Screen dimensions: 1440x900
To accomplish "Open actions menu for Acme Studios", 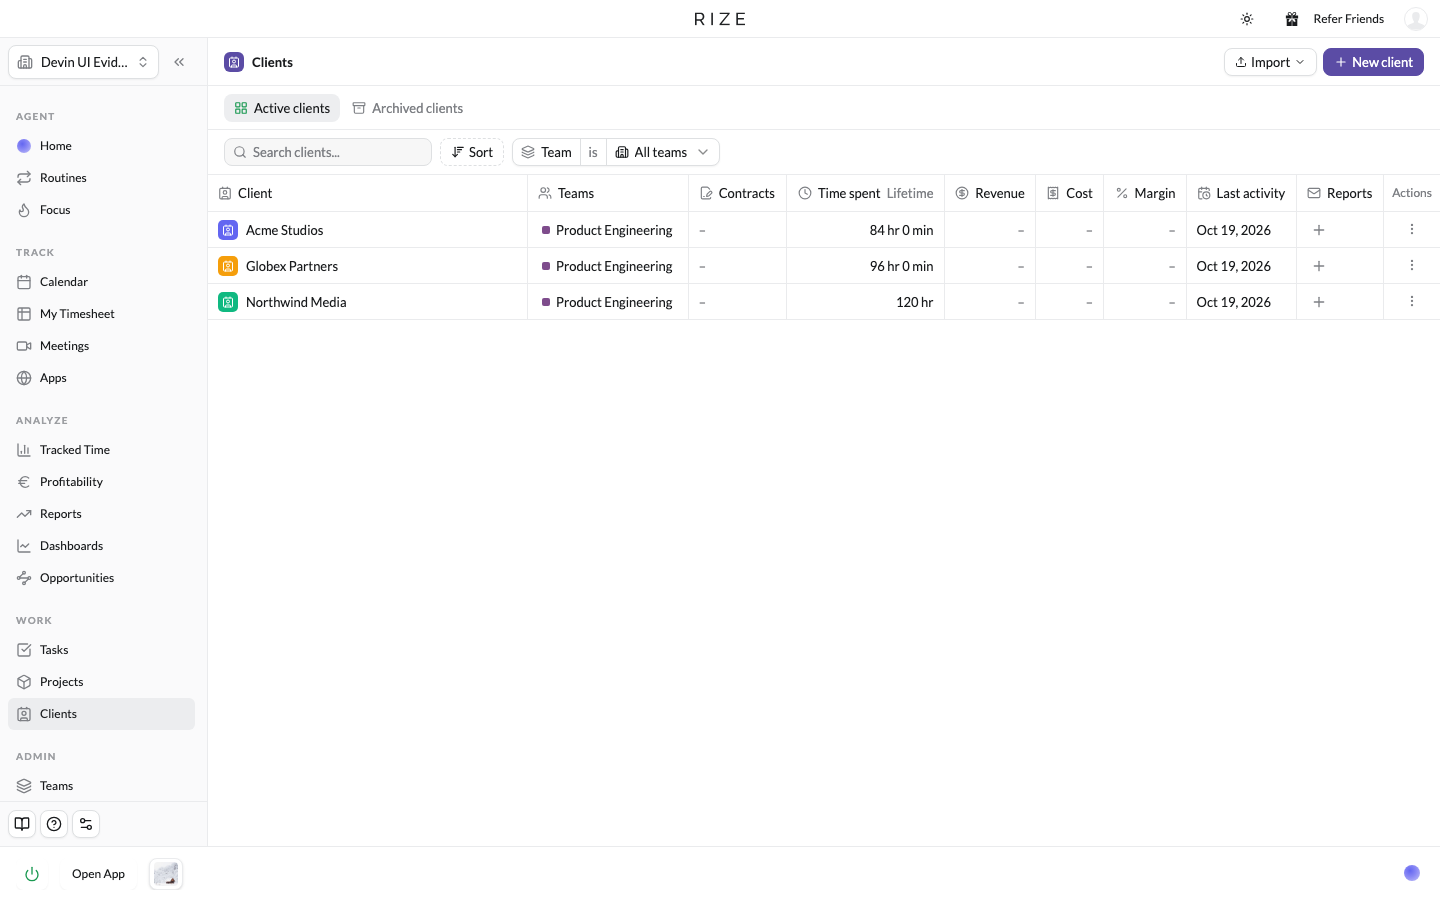I will [x=1412, y=230].
